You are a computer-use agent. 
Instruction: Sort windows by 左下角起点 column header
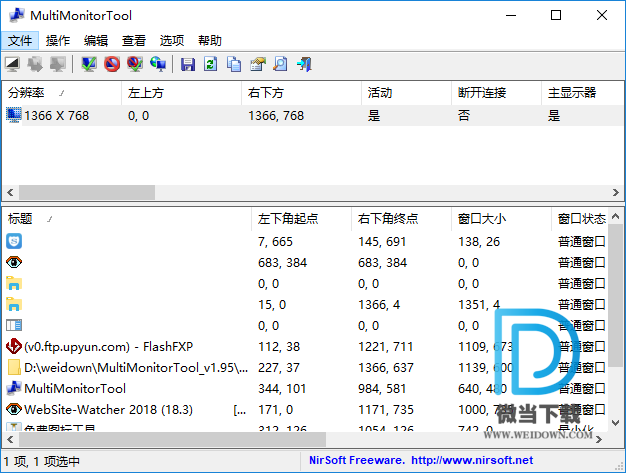(x=301, y=219)
